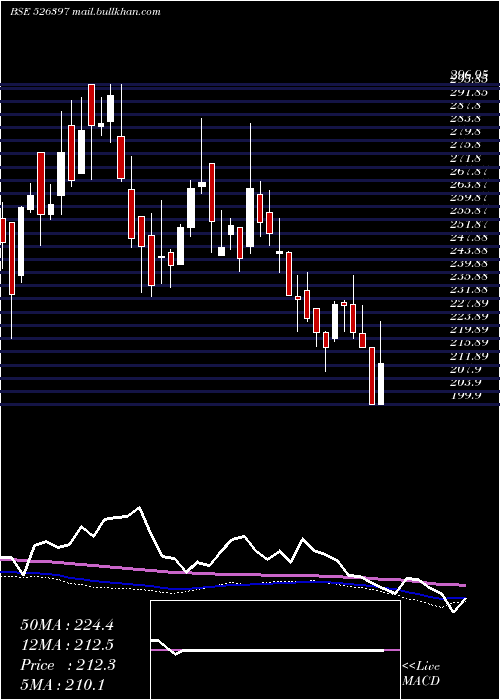Select the 275.8 price axis label

(466, 145)
